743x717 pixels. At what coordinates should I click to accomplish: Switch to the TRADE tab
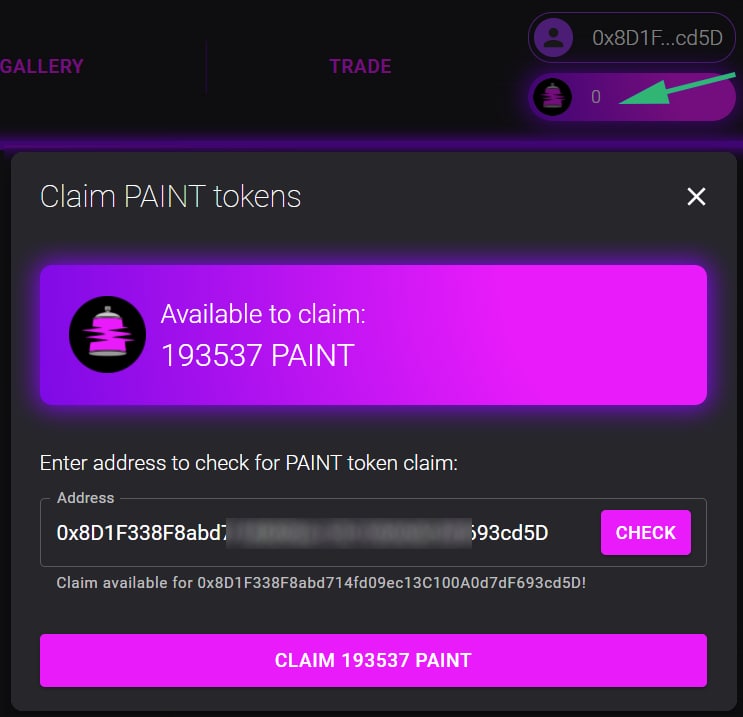pyautogui.click(x=360, y=67)
